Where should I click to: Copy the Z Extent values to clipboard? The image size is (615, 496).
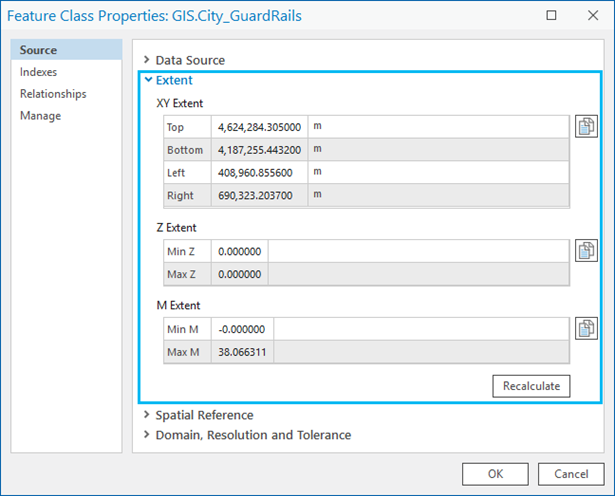pos(586,250)
